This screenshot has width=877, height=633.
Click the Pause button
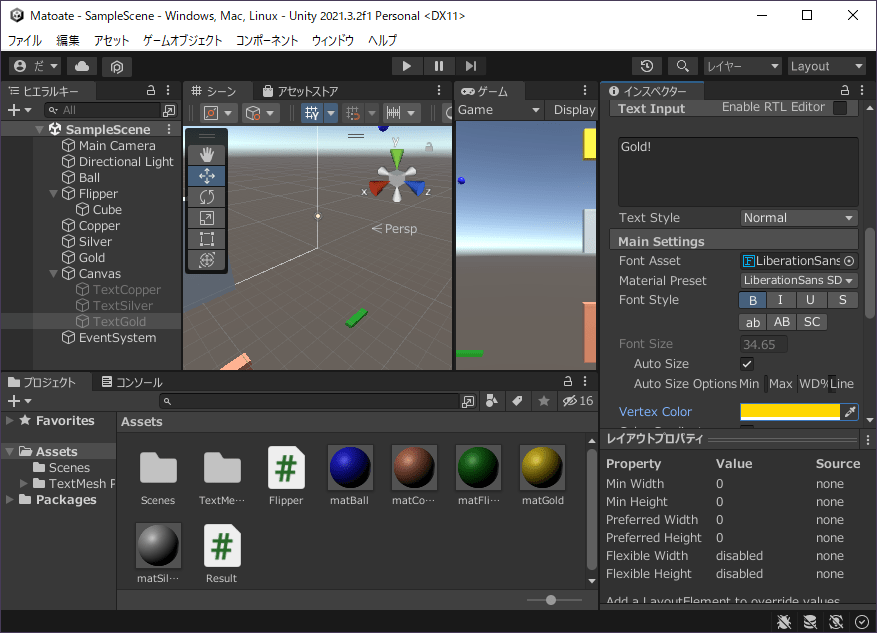[438, 66]
